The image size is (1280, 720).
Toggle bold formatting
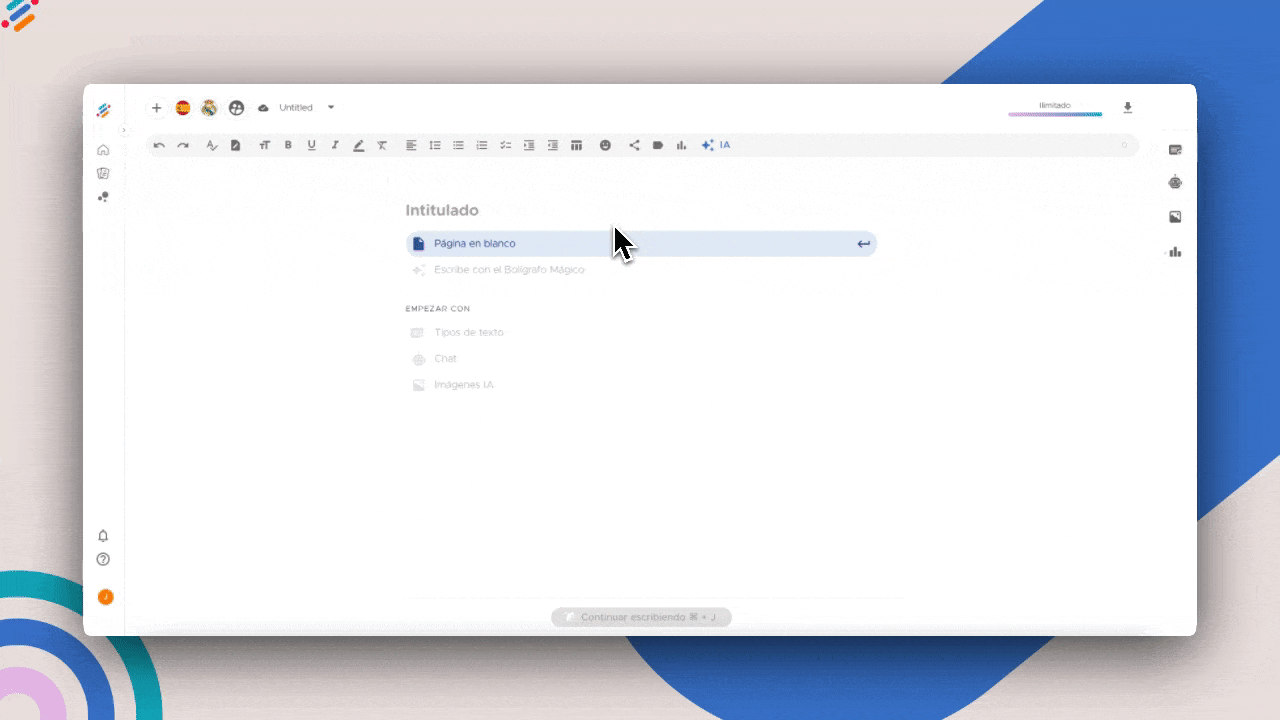pos(288,145)
